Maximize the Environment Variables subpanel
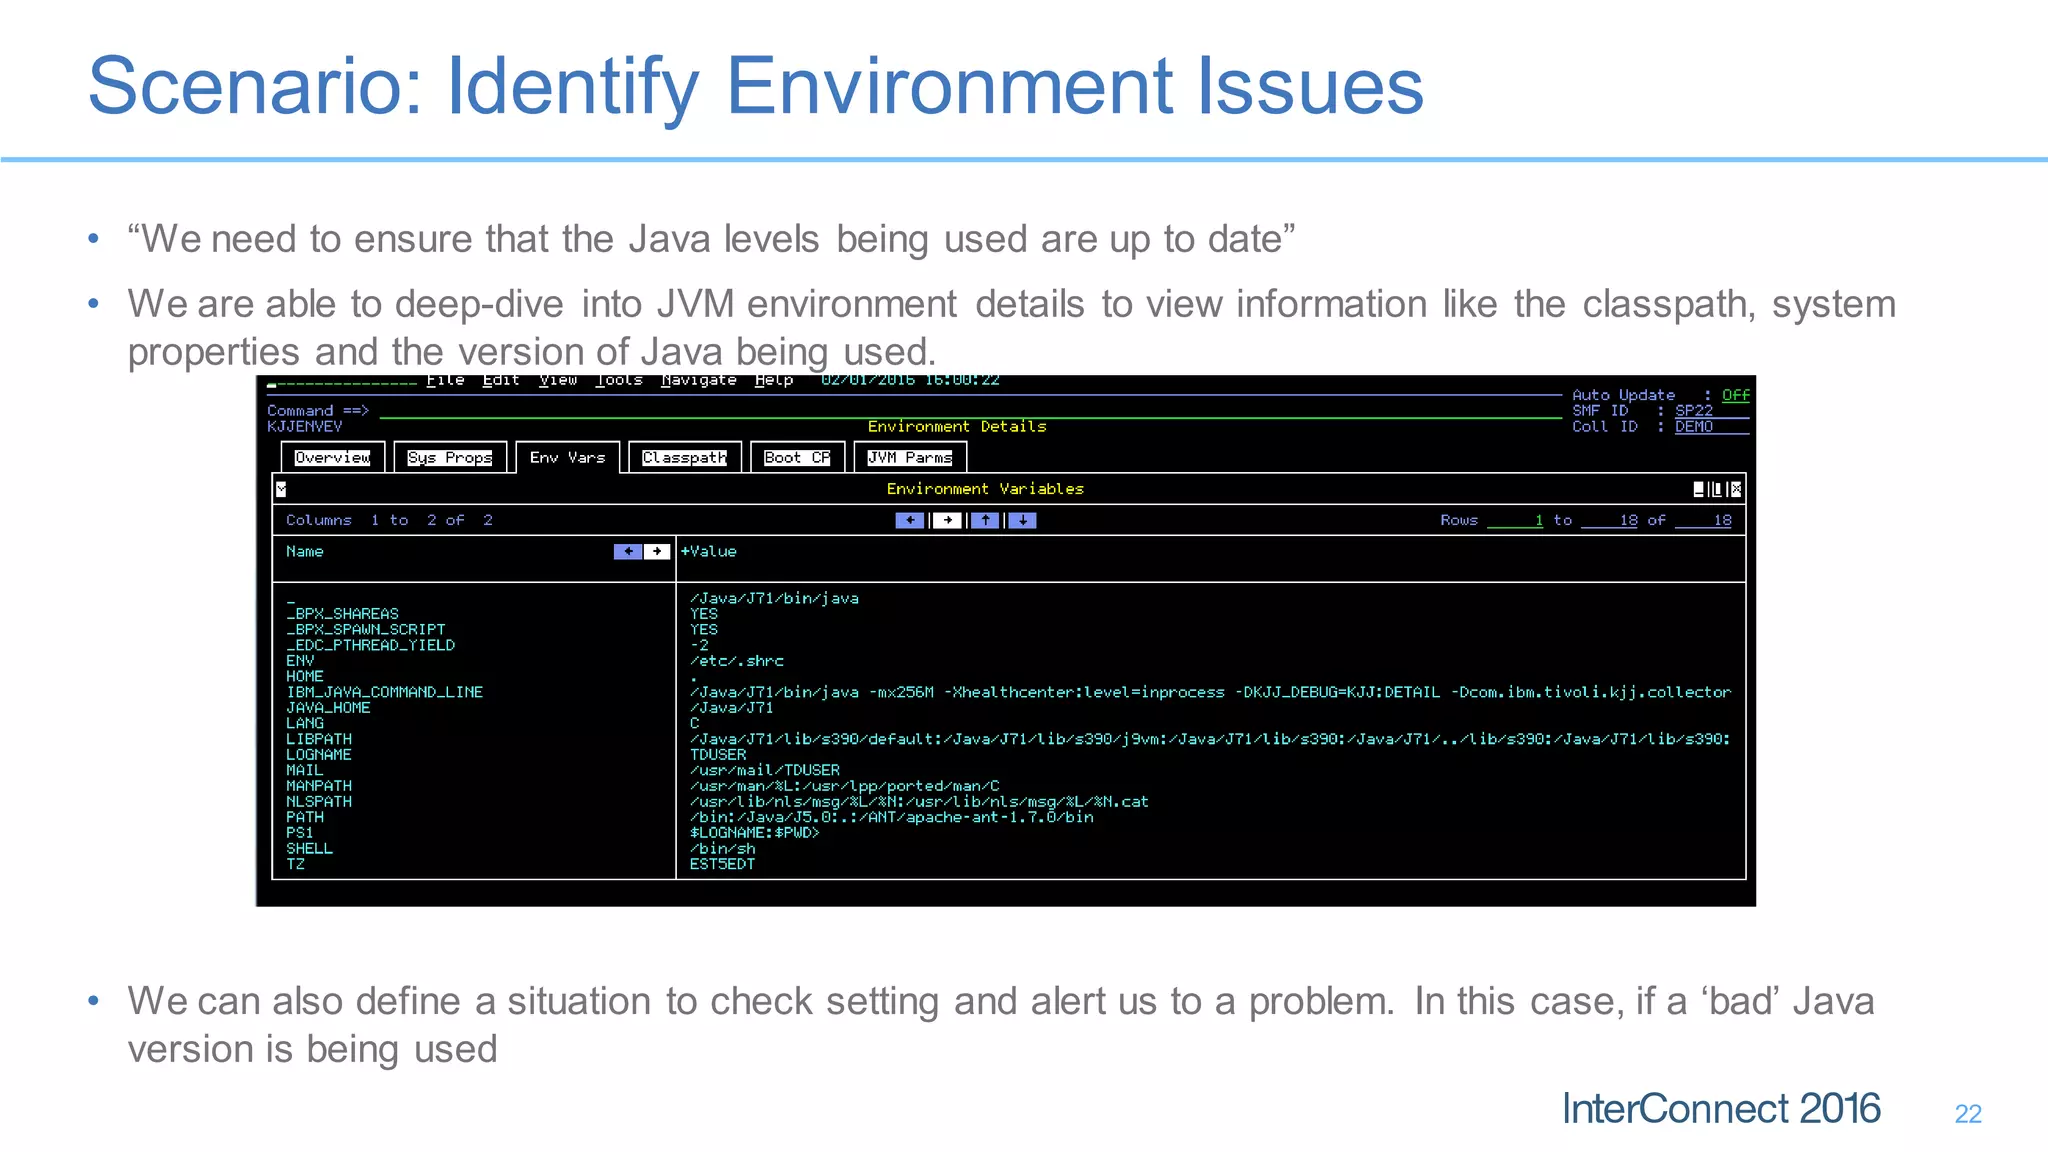Screen dimensions: 2048x1152 (x=1717, y=489)
